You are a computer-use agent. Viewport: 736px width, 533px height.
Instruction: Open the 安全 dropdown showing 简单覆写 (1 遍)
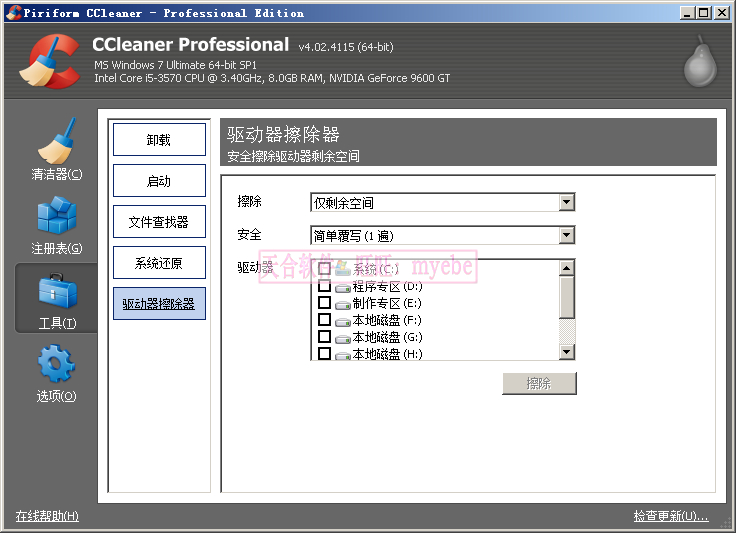443,235
